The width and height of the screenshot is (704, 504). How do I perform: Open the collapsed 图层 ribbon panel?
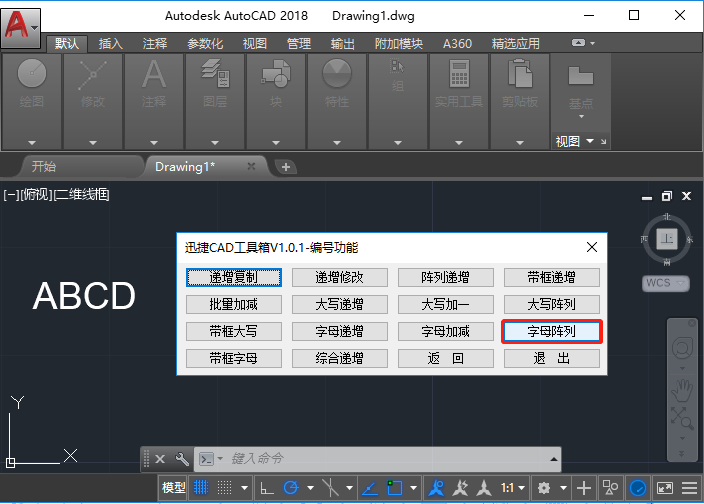(x=215, y=101)
